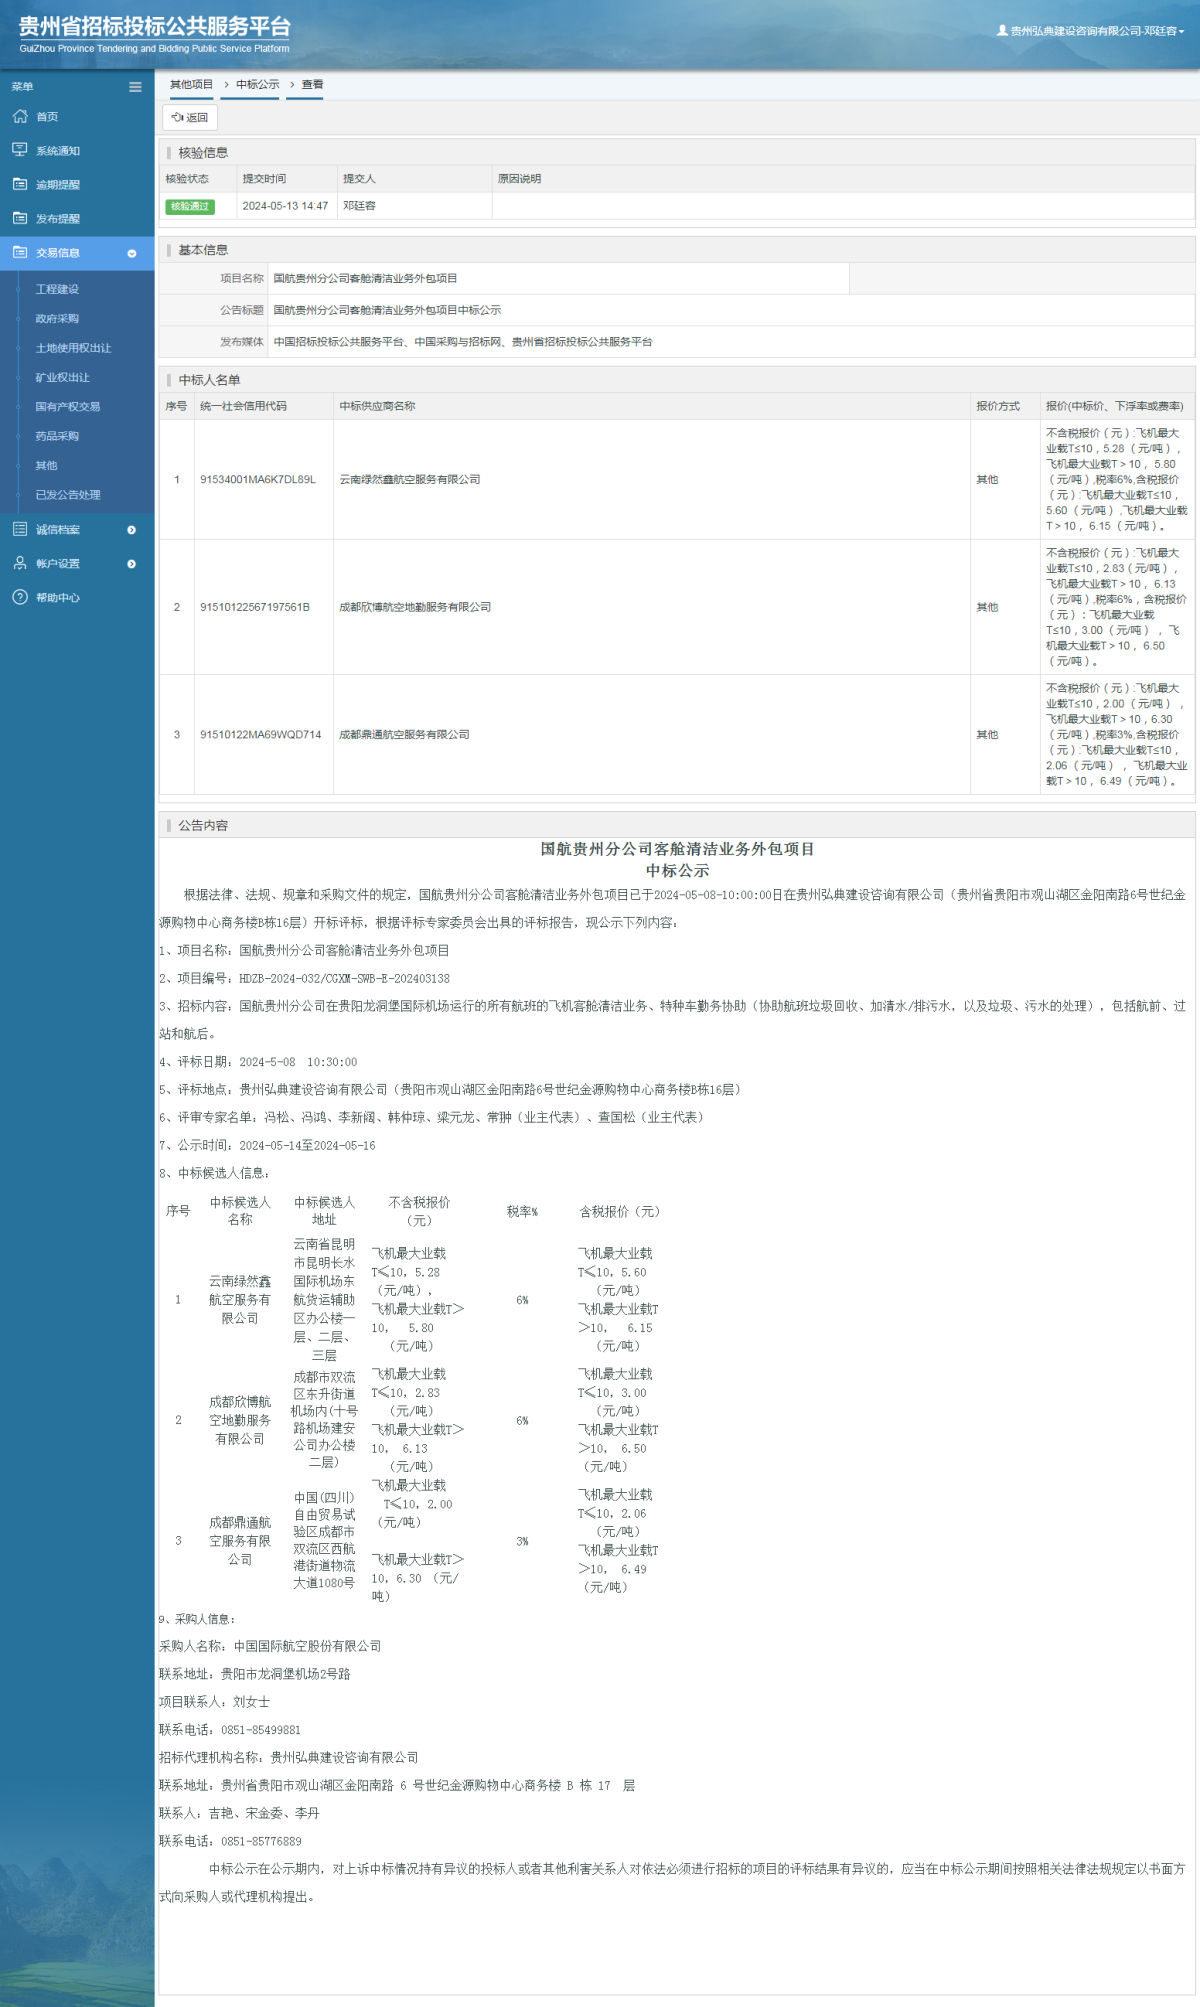Viewport: 1200px width, 2007px height.
Task: Click 中标公示 breadcrumb link
Action: point(258,84)
